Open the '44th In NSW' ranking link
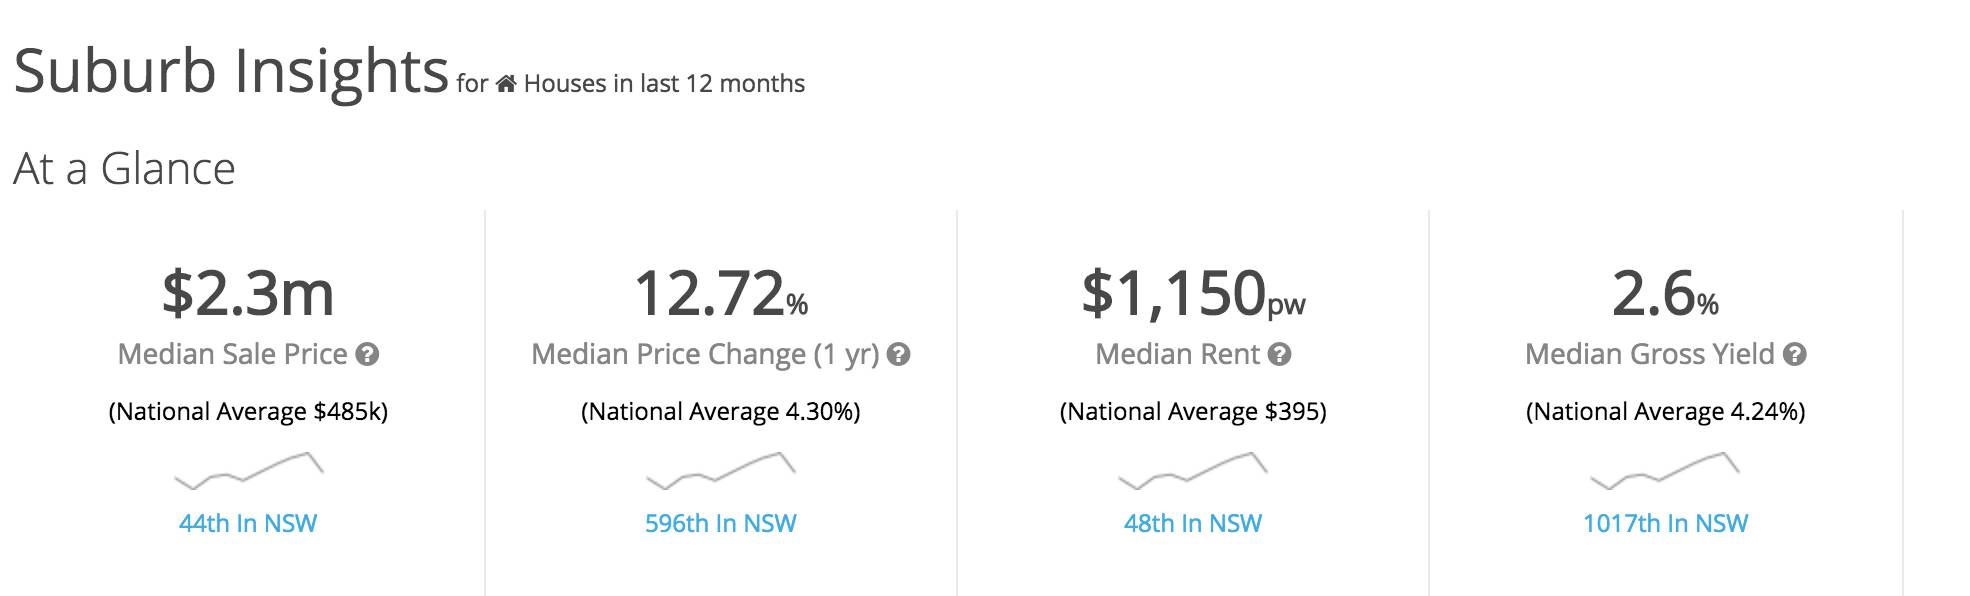Viewport: 1970px width, 596px height. pyautogui.click(x=248, y=523)
